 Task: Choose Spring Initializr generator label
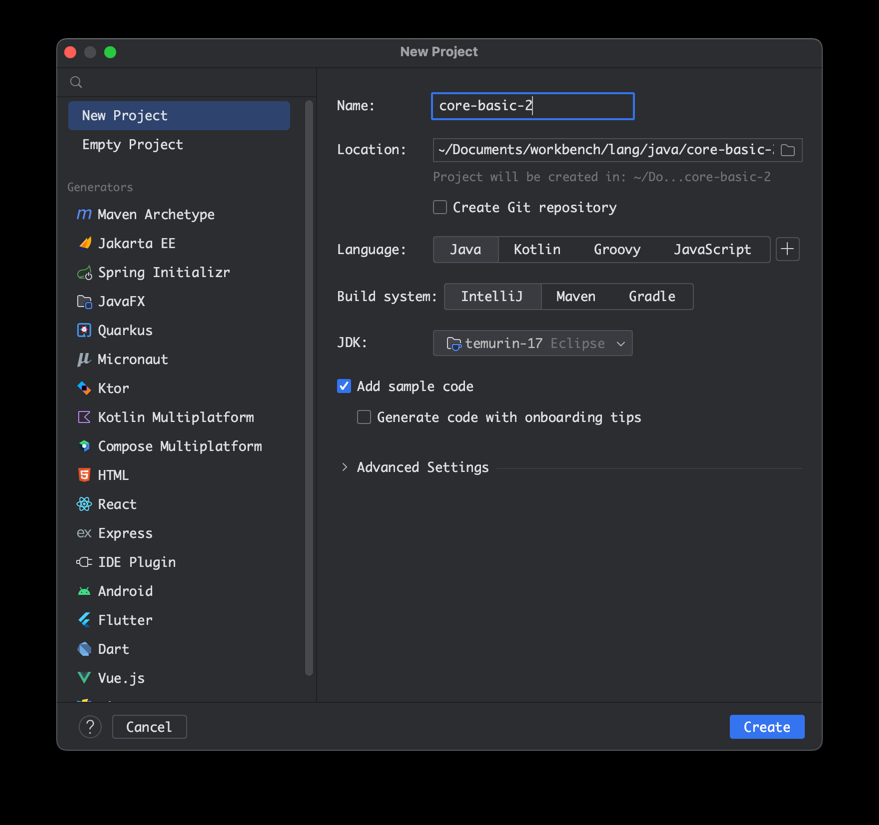tap(164, 272)
